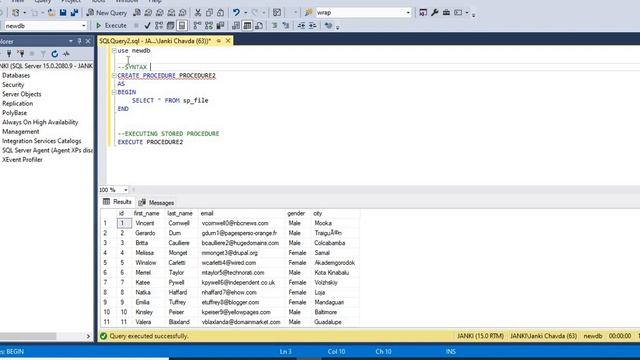Open an Analysis Services MDX Query
The width and height of the screenshot is (640, 360).
(x=149, y=13)
